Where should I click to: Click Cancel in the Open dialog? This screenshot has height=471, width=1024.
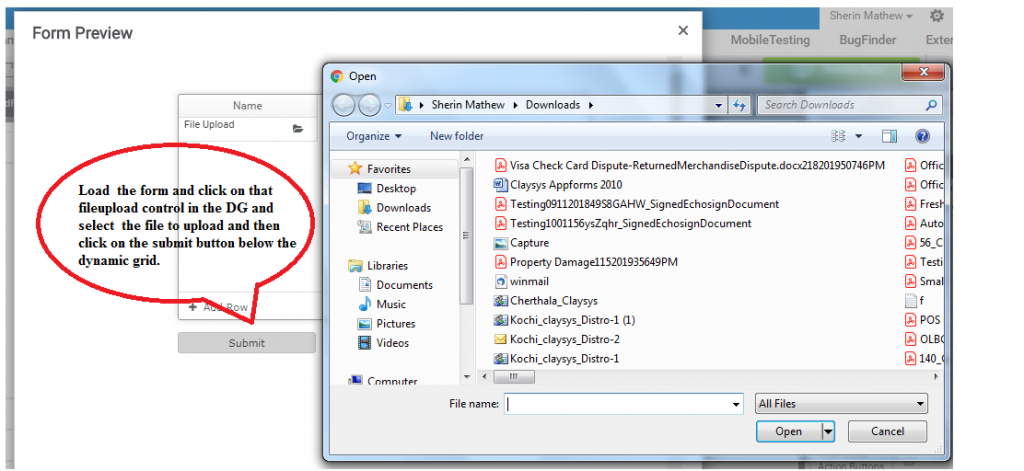click(887, 432)
